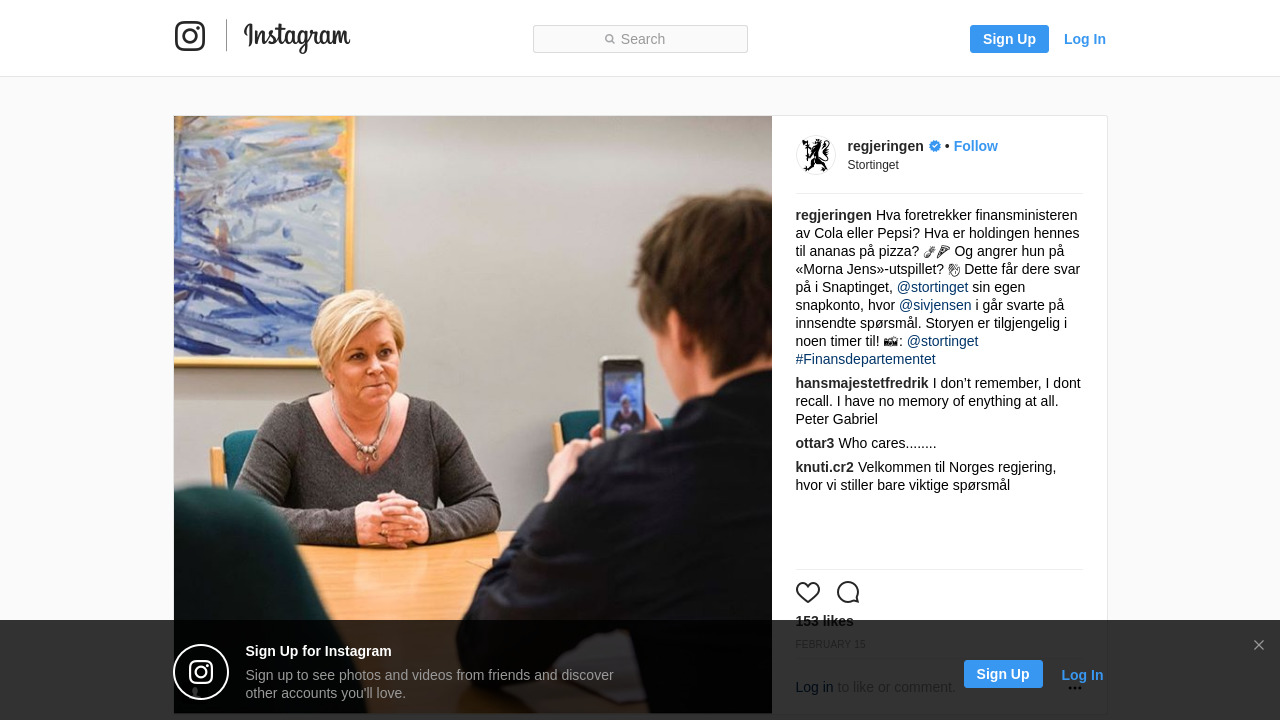
Task: Open comments with speech bubble icon
Action: (848, 592)
